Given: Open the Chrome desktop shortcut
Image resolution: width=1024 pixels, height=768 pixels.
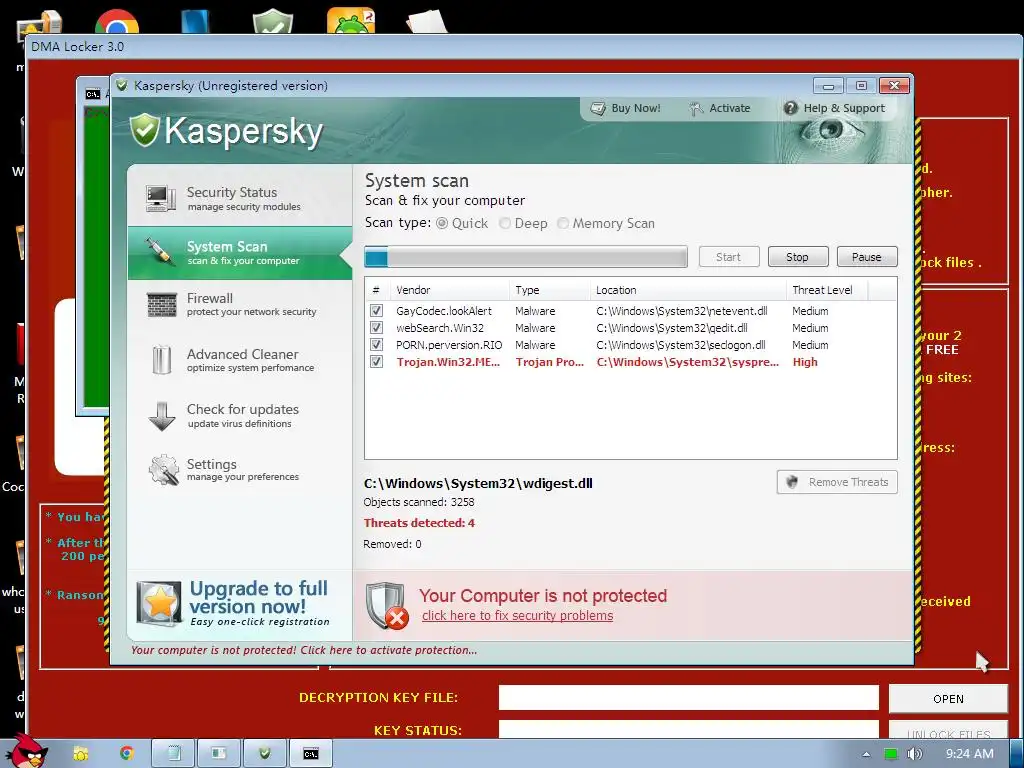Looking at the screenshot, I should tap(117, 21).
